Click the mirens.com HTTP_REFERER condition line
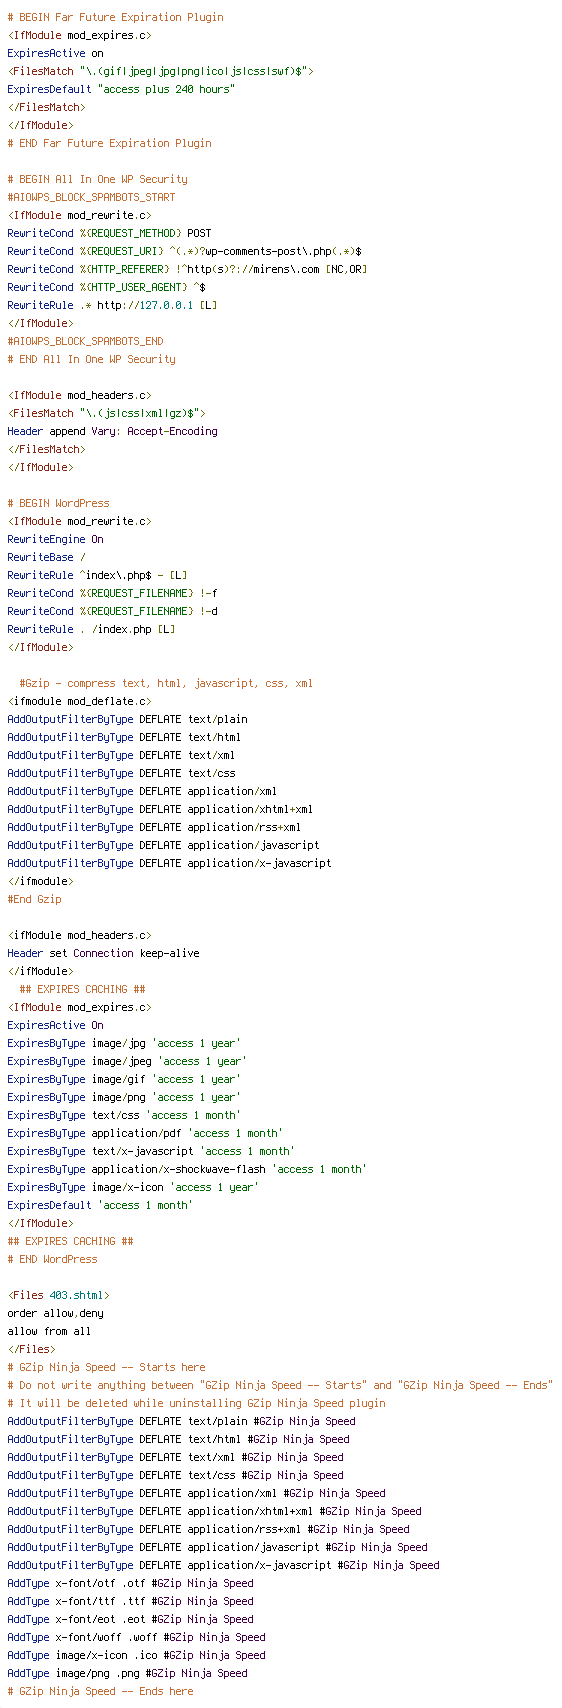 pyautogui.click(x=187, y=269)
